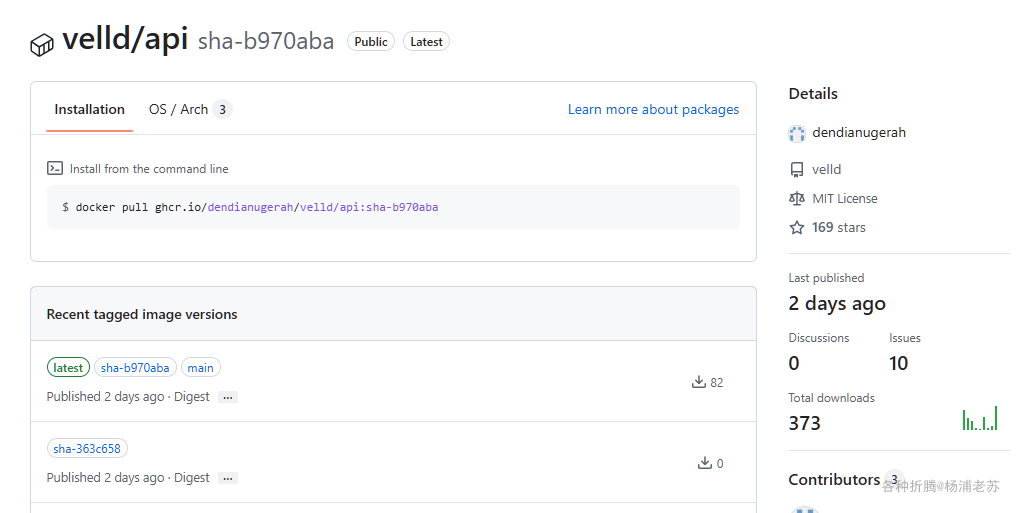Click the green latest tag badge
The image size is (1021, 513).
(68, 368)
